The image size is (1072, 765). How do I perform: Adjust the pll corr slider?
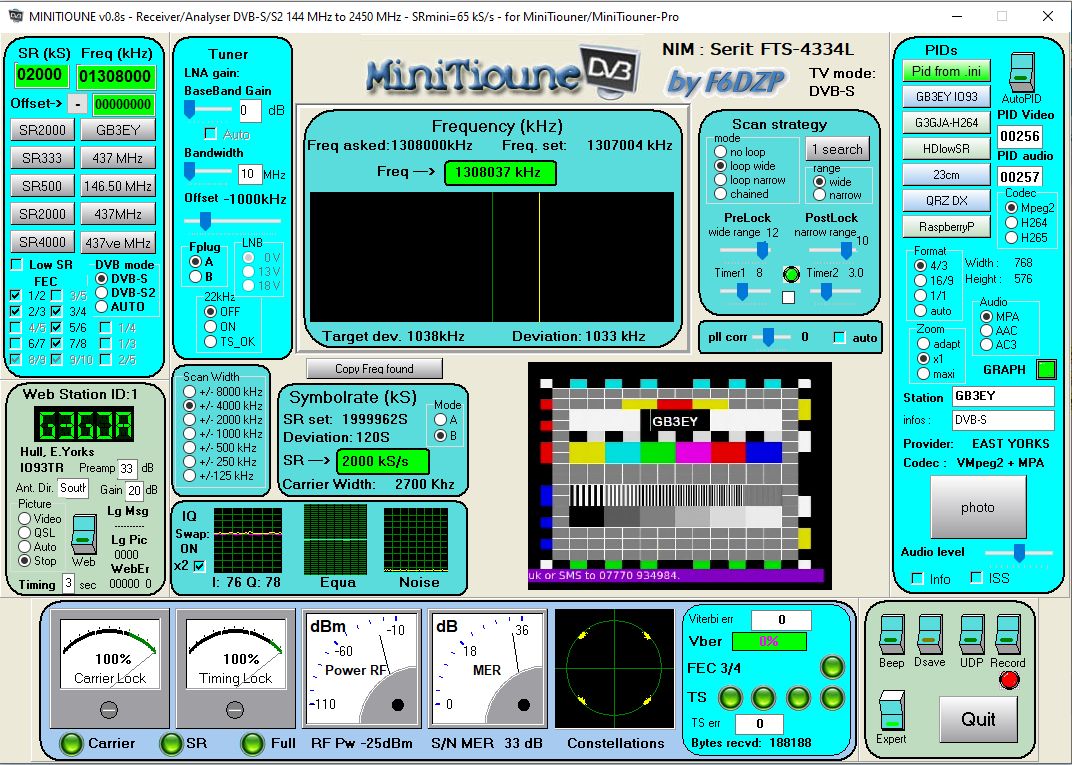click(770, 337)
